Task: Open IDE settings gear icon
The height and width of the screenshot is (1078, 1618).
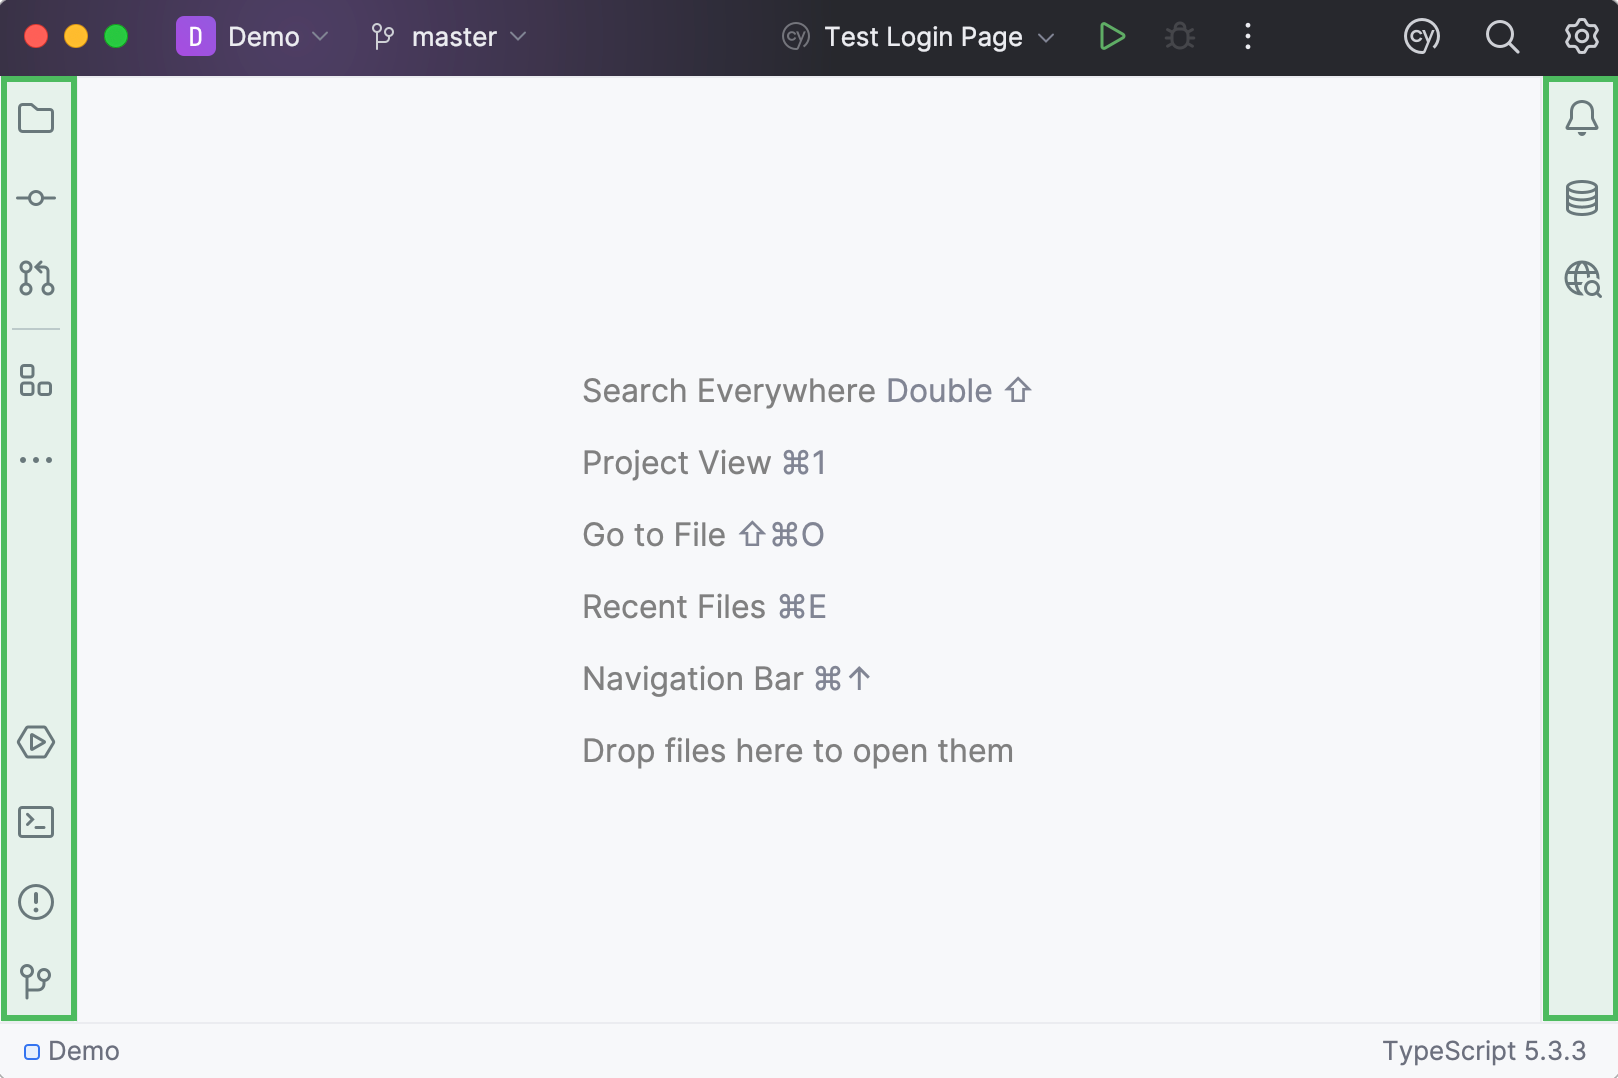Action: [1582, 37]
